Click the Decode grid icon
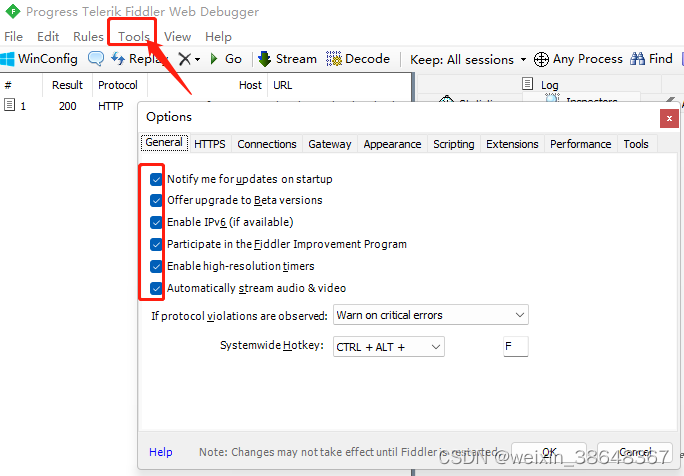The image size is (684, 476). pos(334,59)
